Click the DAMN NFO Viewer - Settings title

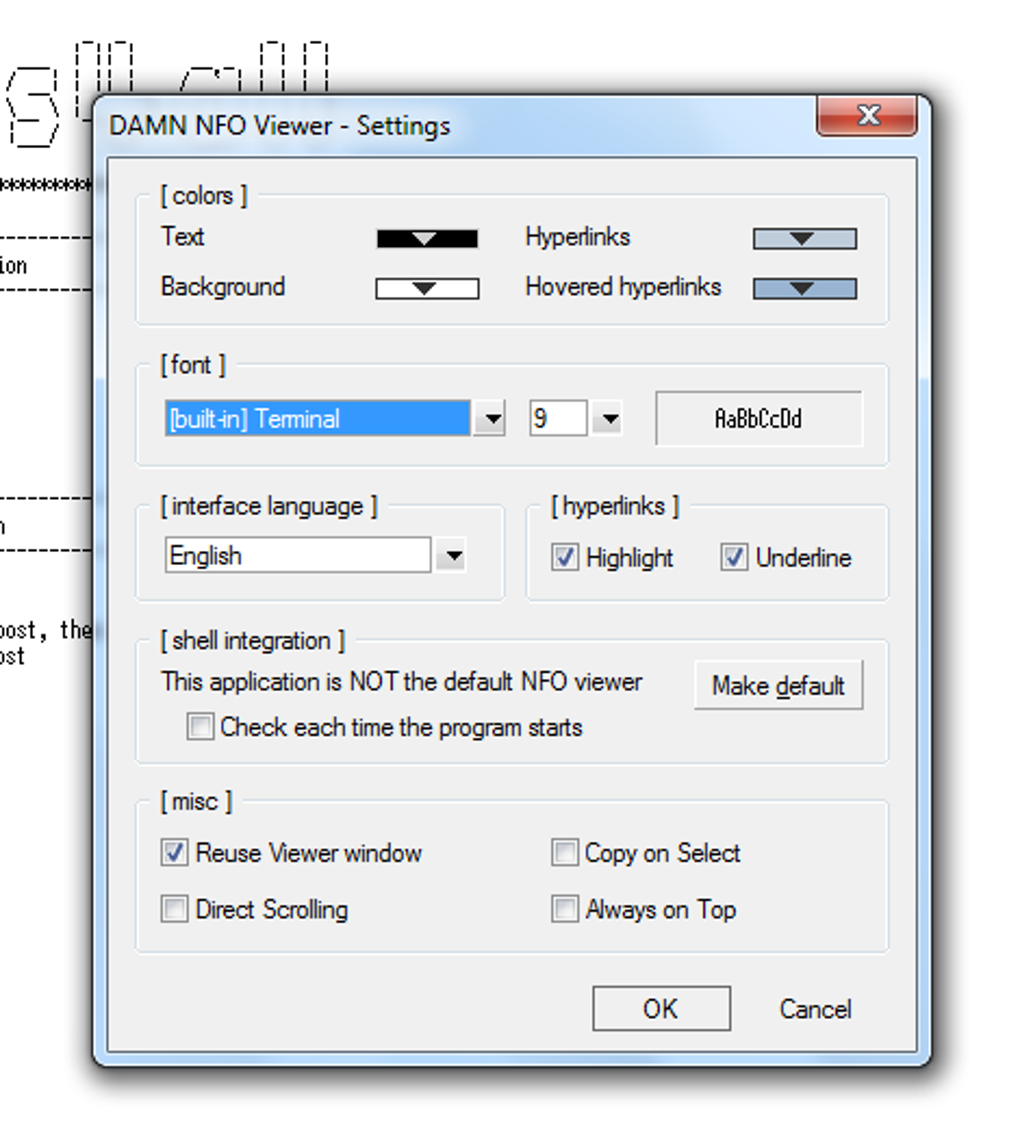[x=279, y=126]
